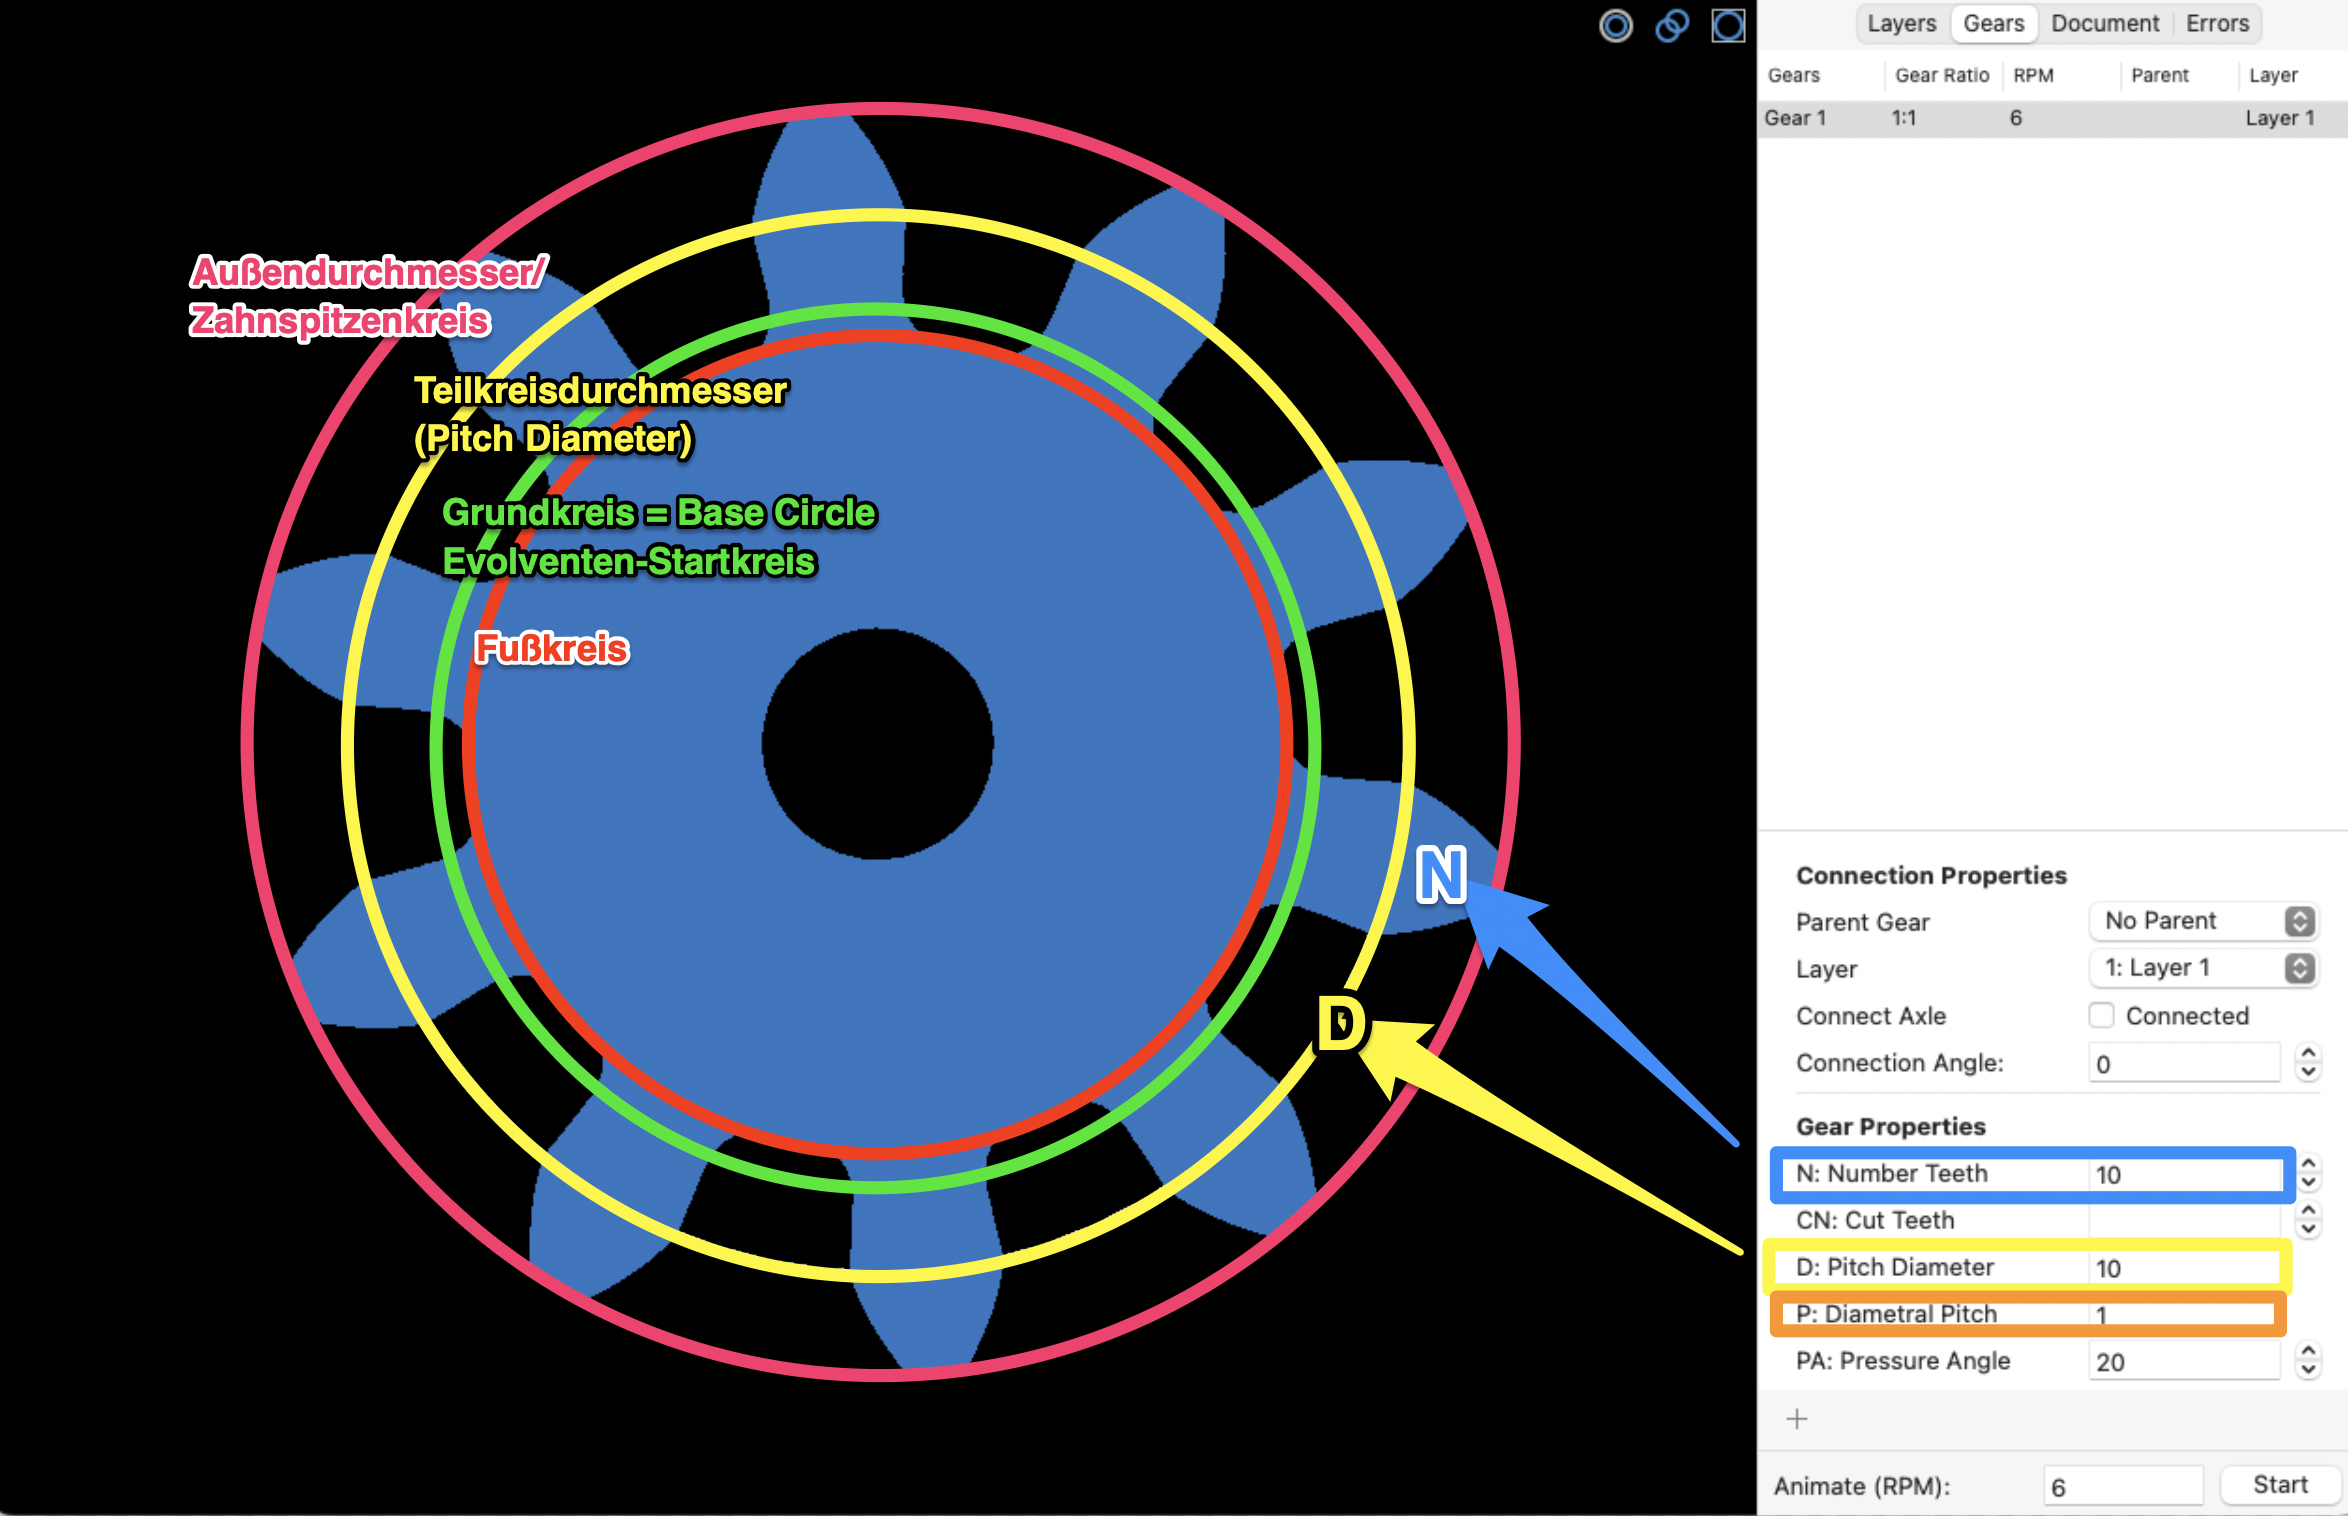Click the plus icon to add a gear

[x=1797, y=1419]
